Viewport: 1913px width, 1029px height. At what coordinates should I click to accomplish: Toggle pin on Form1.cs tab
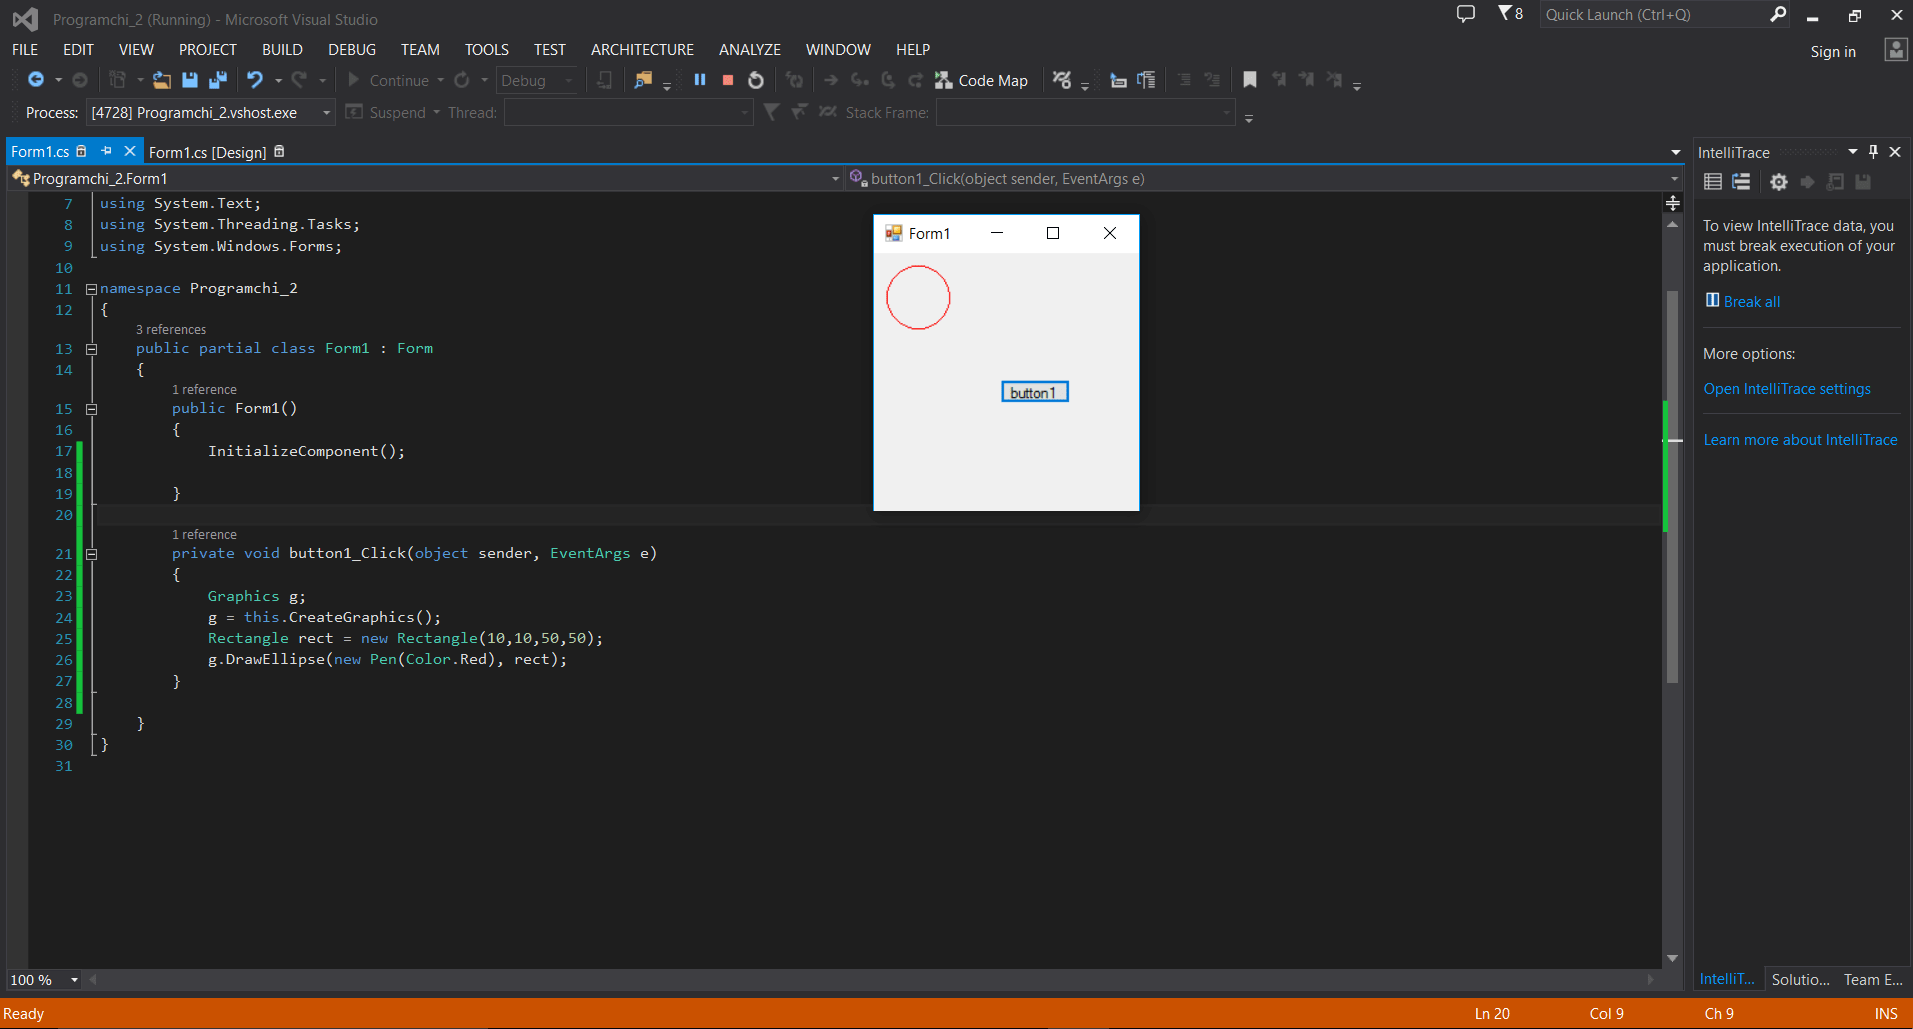(106, 151)
